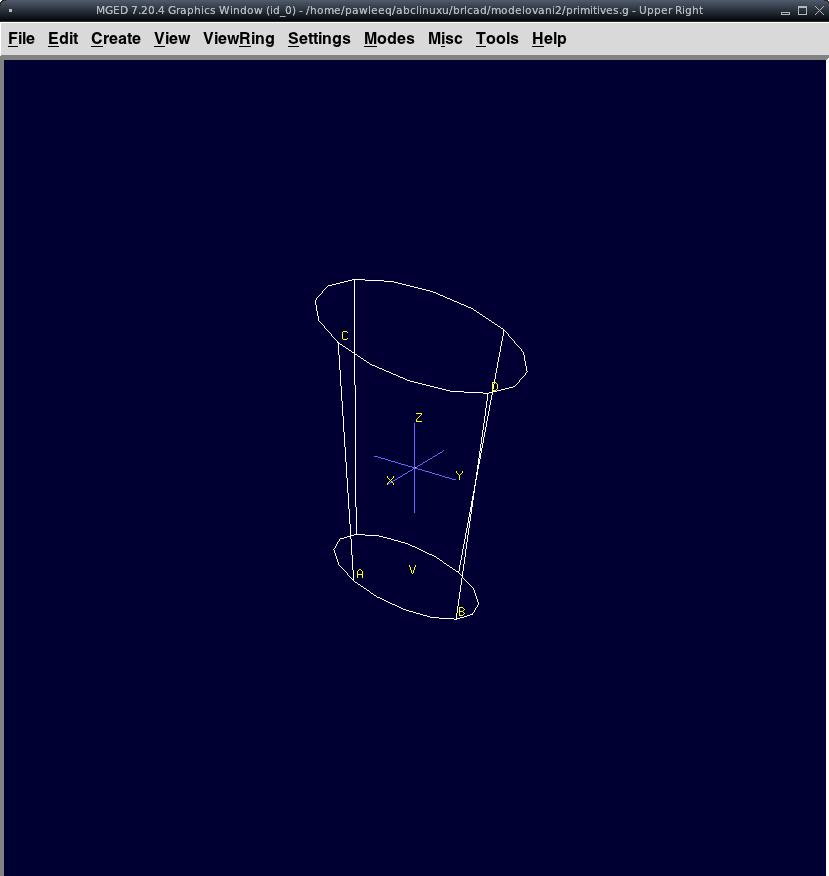Open the View menu

coord(171,39)
